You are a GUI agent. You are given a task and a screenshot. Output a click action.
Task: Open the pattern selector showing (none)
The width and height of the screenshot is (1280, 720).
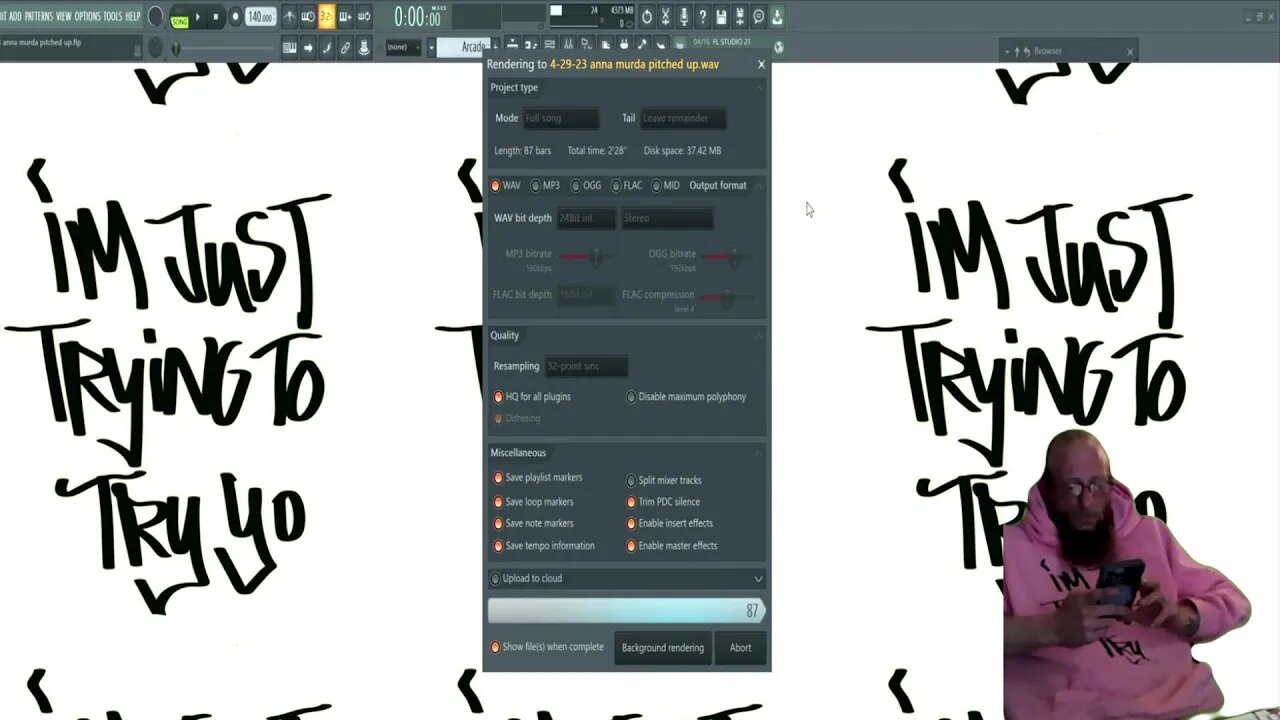tap(404, 47)
